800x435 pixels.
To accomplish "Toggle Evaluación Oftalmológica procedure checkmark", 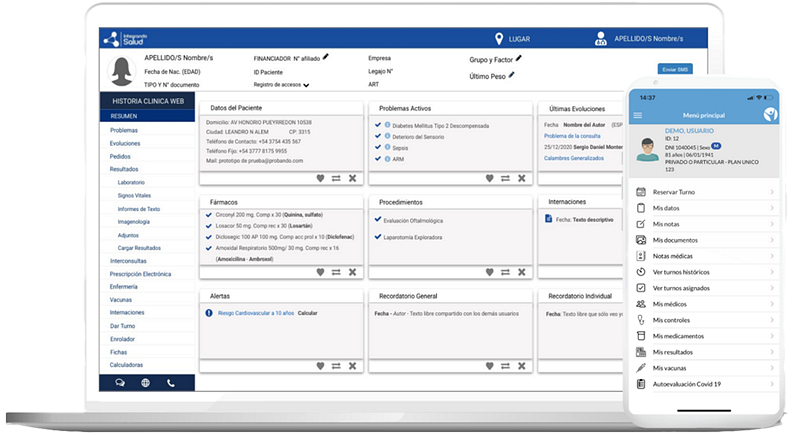I will pyautogui.click(x=377, y=220).
